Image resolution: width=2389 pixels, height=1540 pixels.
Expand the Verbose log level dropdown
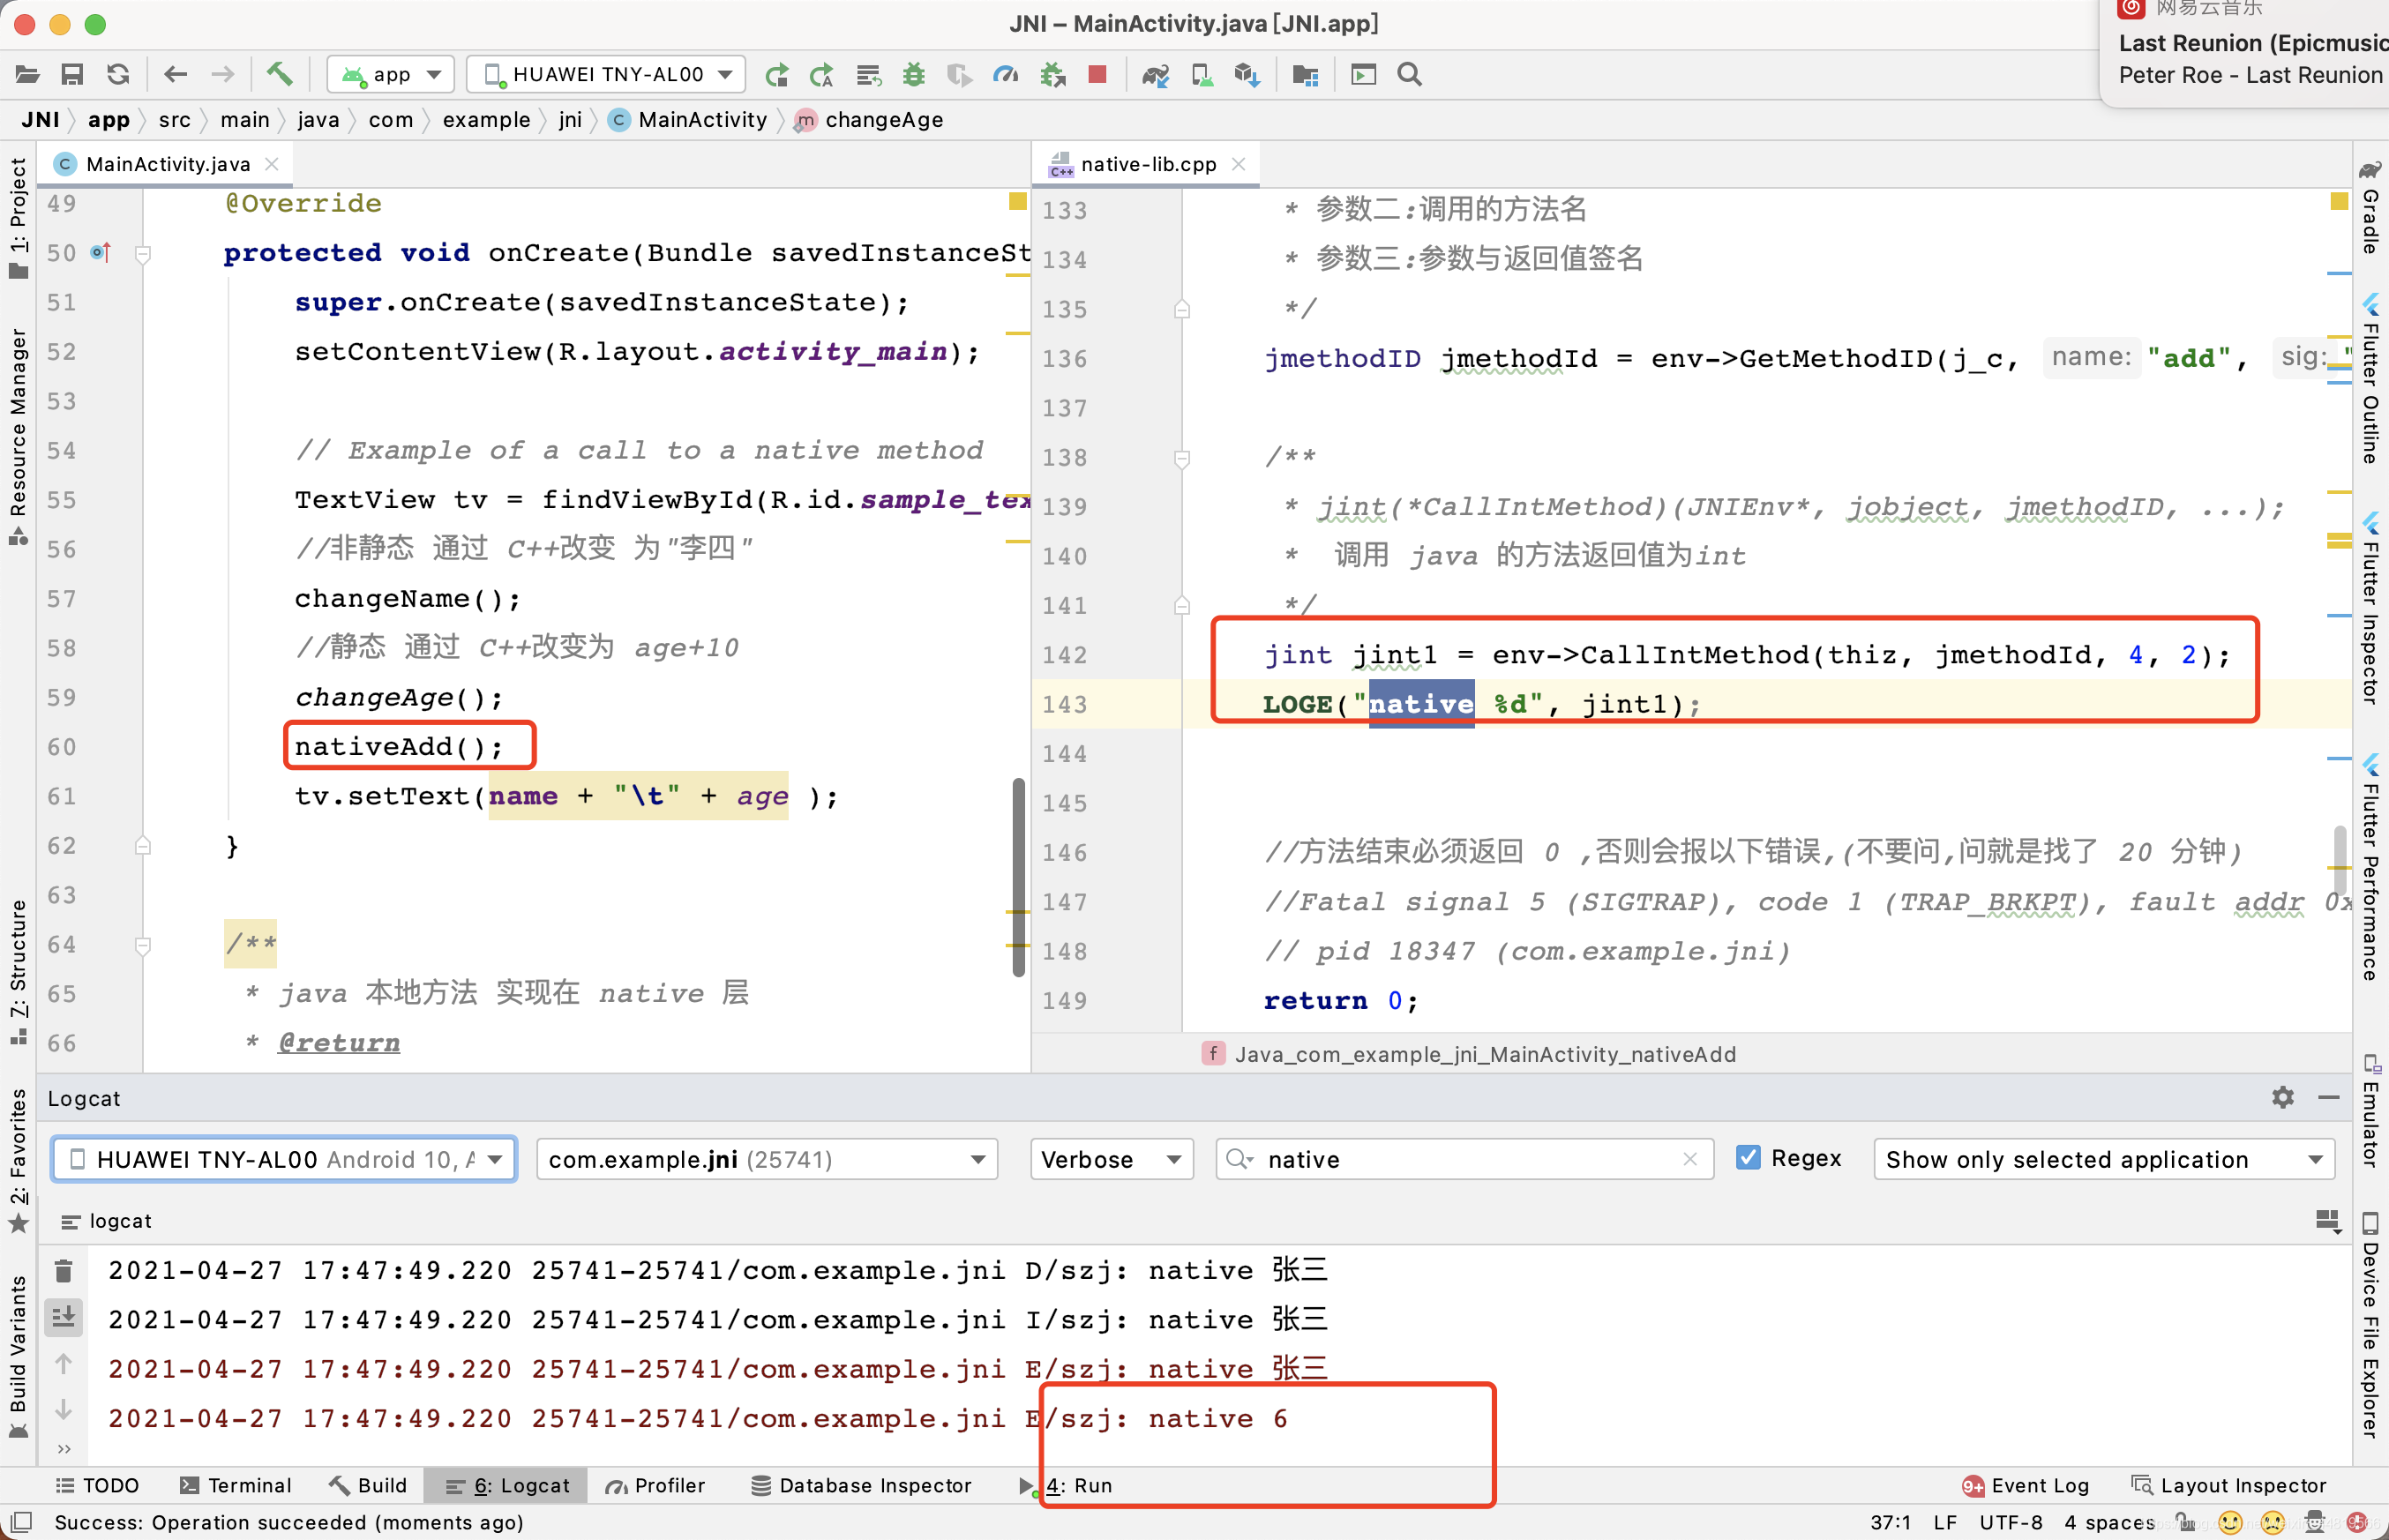pyautogui.click(x=1111, y=1159)
